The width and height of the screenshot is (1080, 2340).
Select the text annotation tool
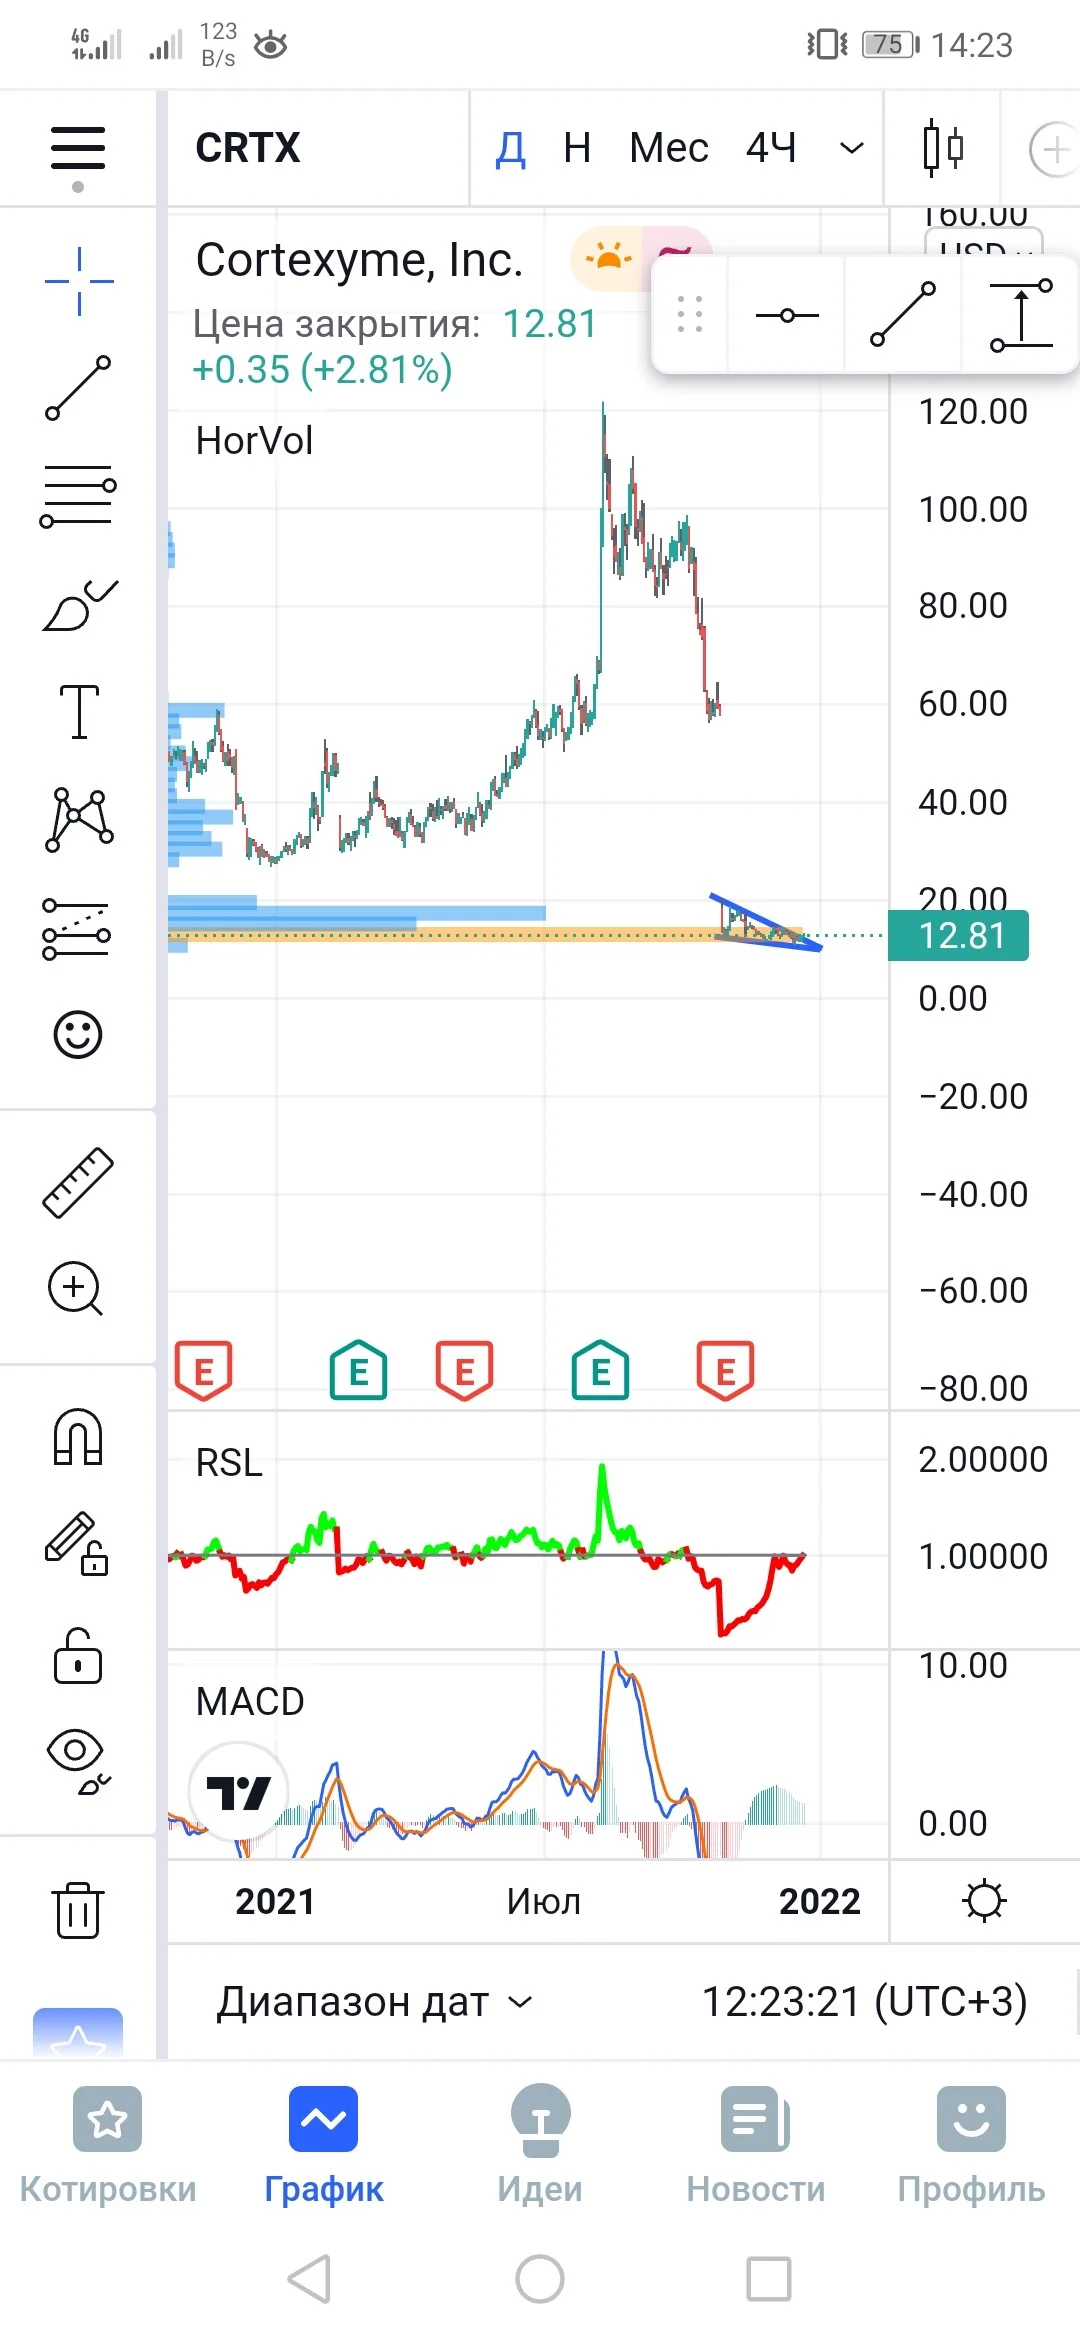pyautogui.click(x=79, y=711)
